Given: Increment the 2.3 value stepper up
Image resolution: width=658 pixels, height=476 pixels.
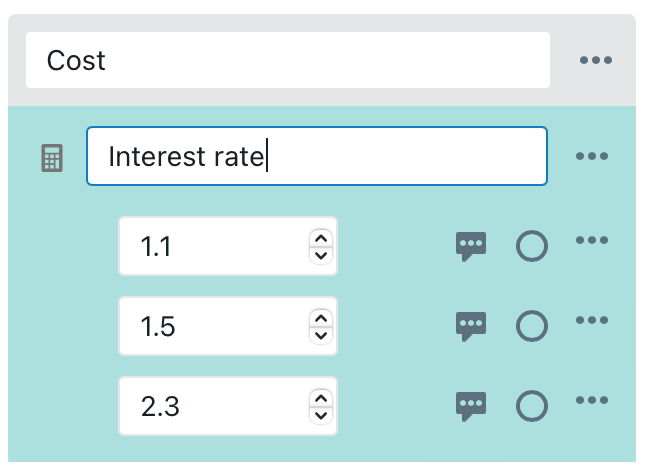Looking at the screenshot, I should pyautogui.click(x=320, y=399).
